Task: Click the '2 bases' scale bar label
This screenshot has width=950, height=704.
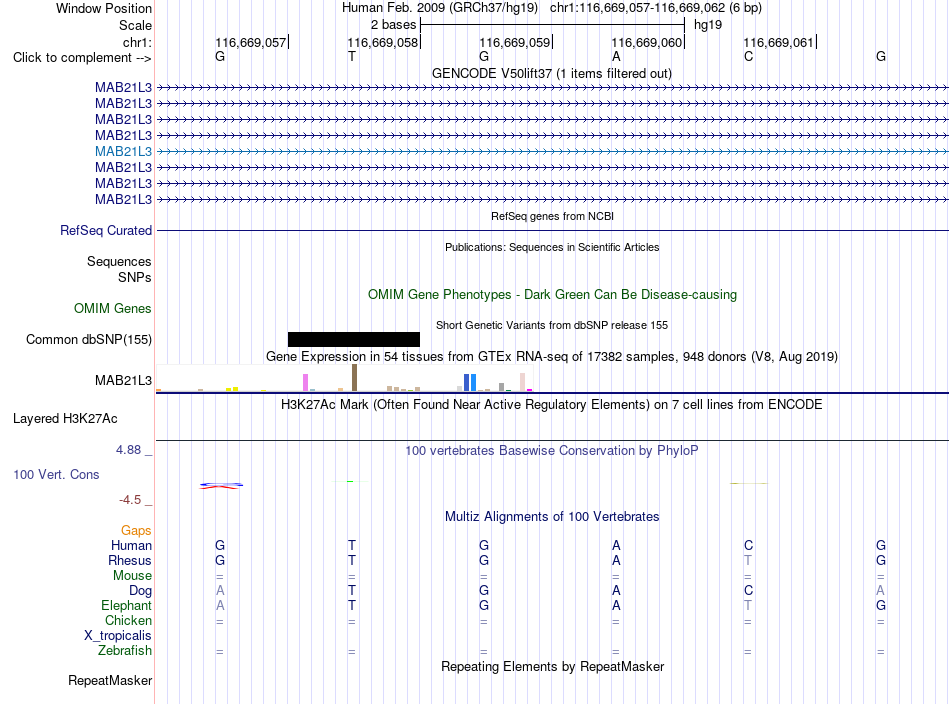Action: coord(394,25)
